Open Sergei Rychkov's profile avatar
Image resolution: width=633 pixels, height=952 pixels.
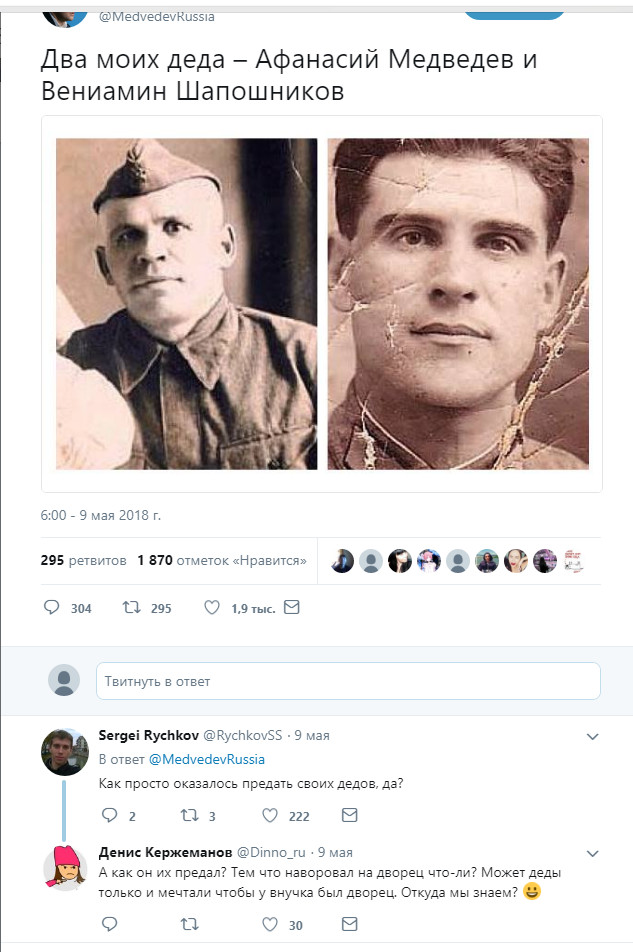[65, 752]
